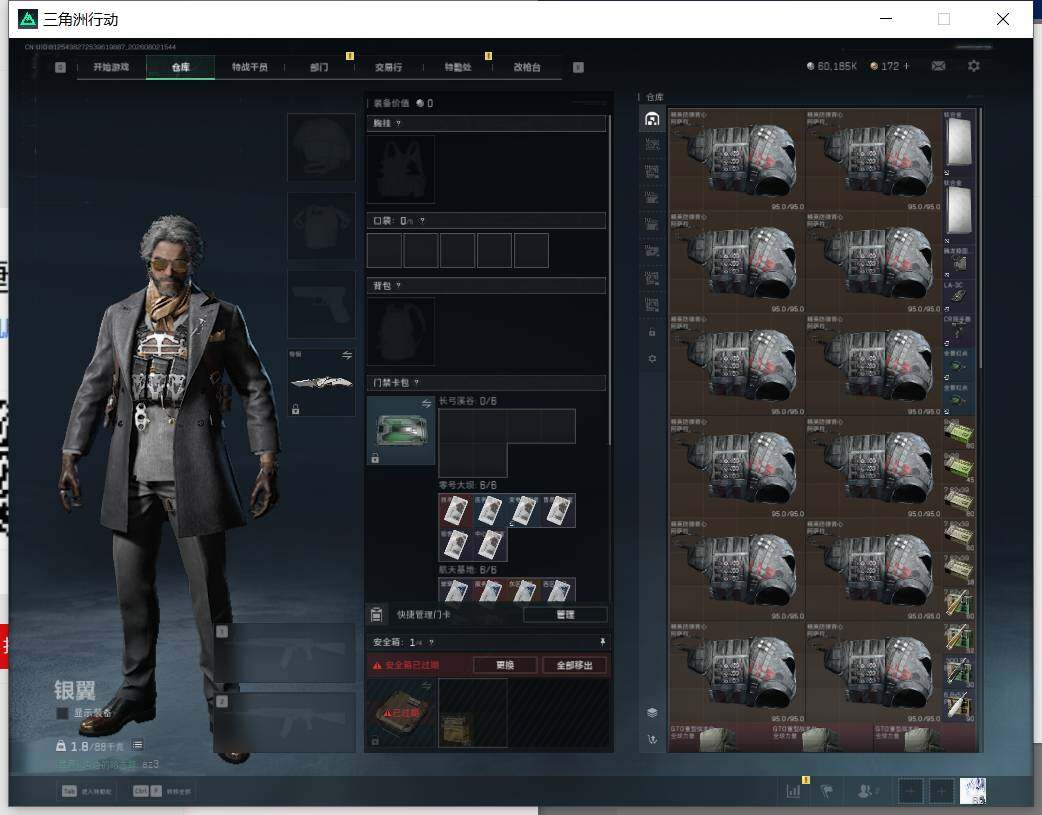The height and width of the screenshot is (815, 1042).
Task: Open storage sidebar gear settings
Action: (652, 358)
